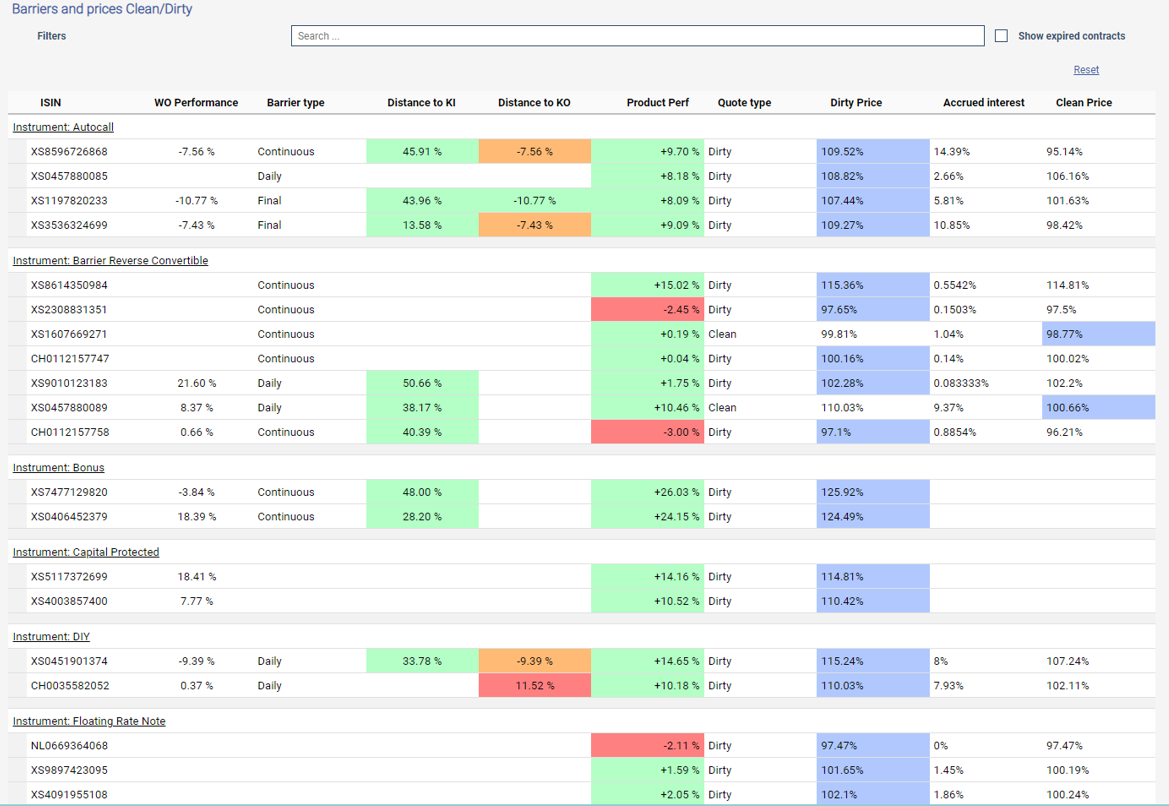This screenshot has width=1169, height=806.
Task: Collapse the Instrument: Floating Rate Note group
Action: click(x=89, y=721)
